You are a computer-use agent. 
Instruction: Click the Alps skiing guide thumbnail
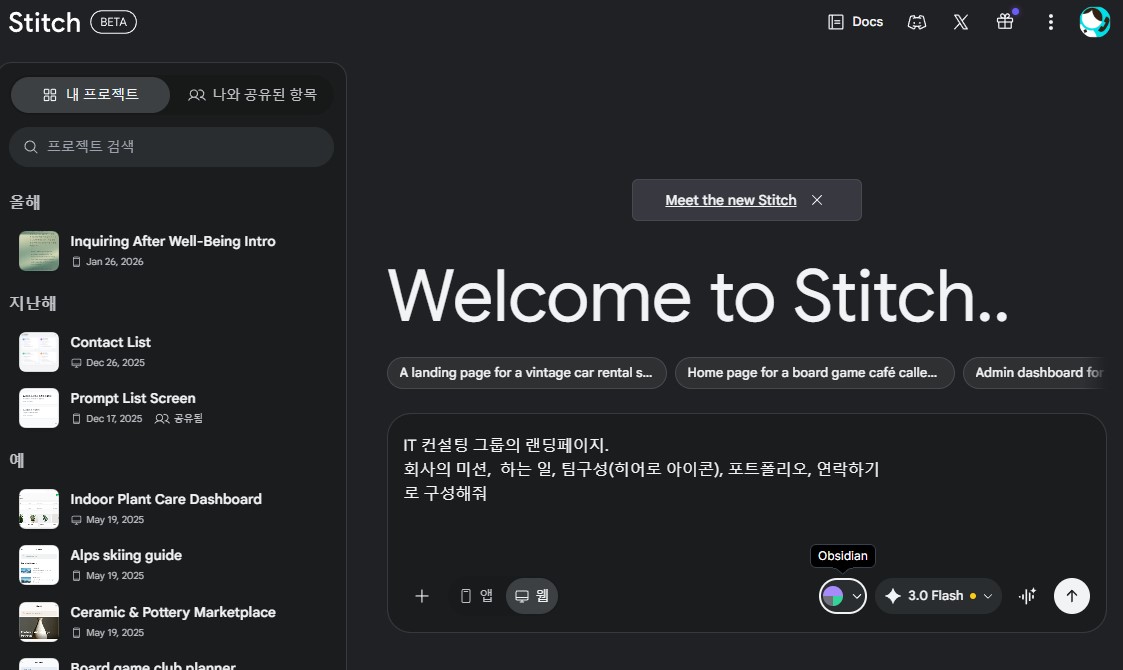point(39,565)
